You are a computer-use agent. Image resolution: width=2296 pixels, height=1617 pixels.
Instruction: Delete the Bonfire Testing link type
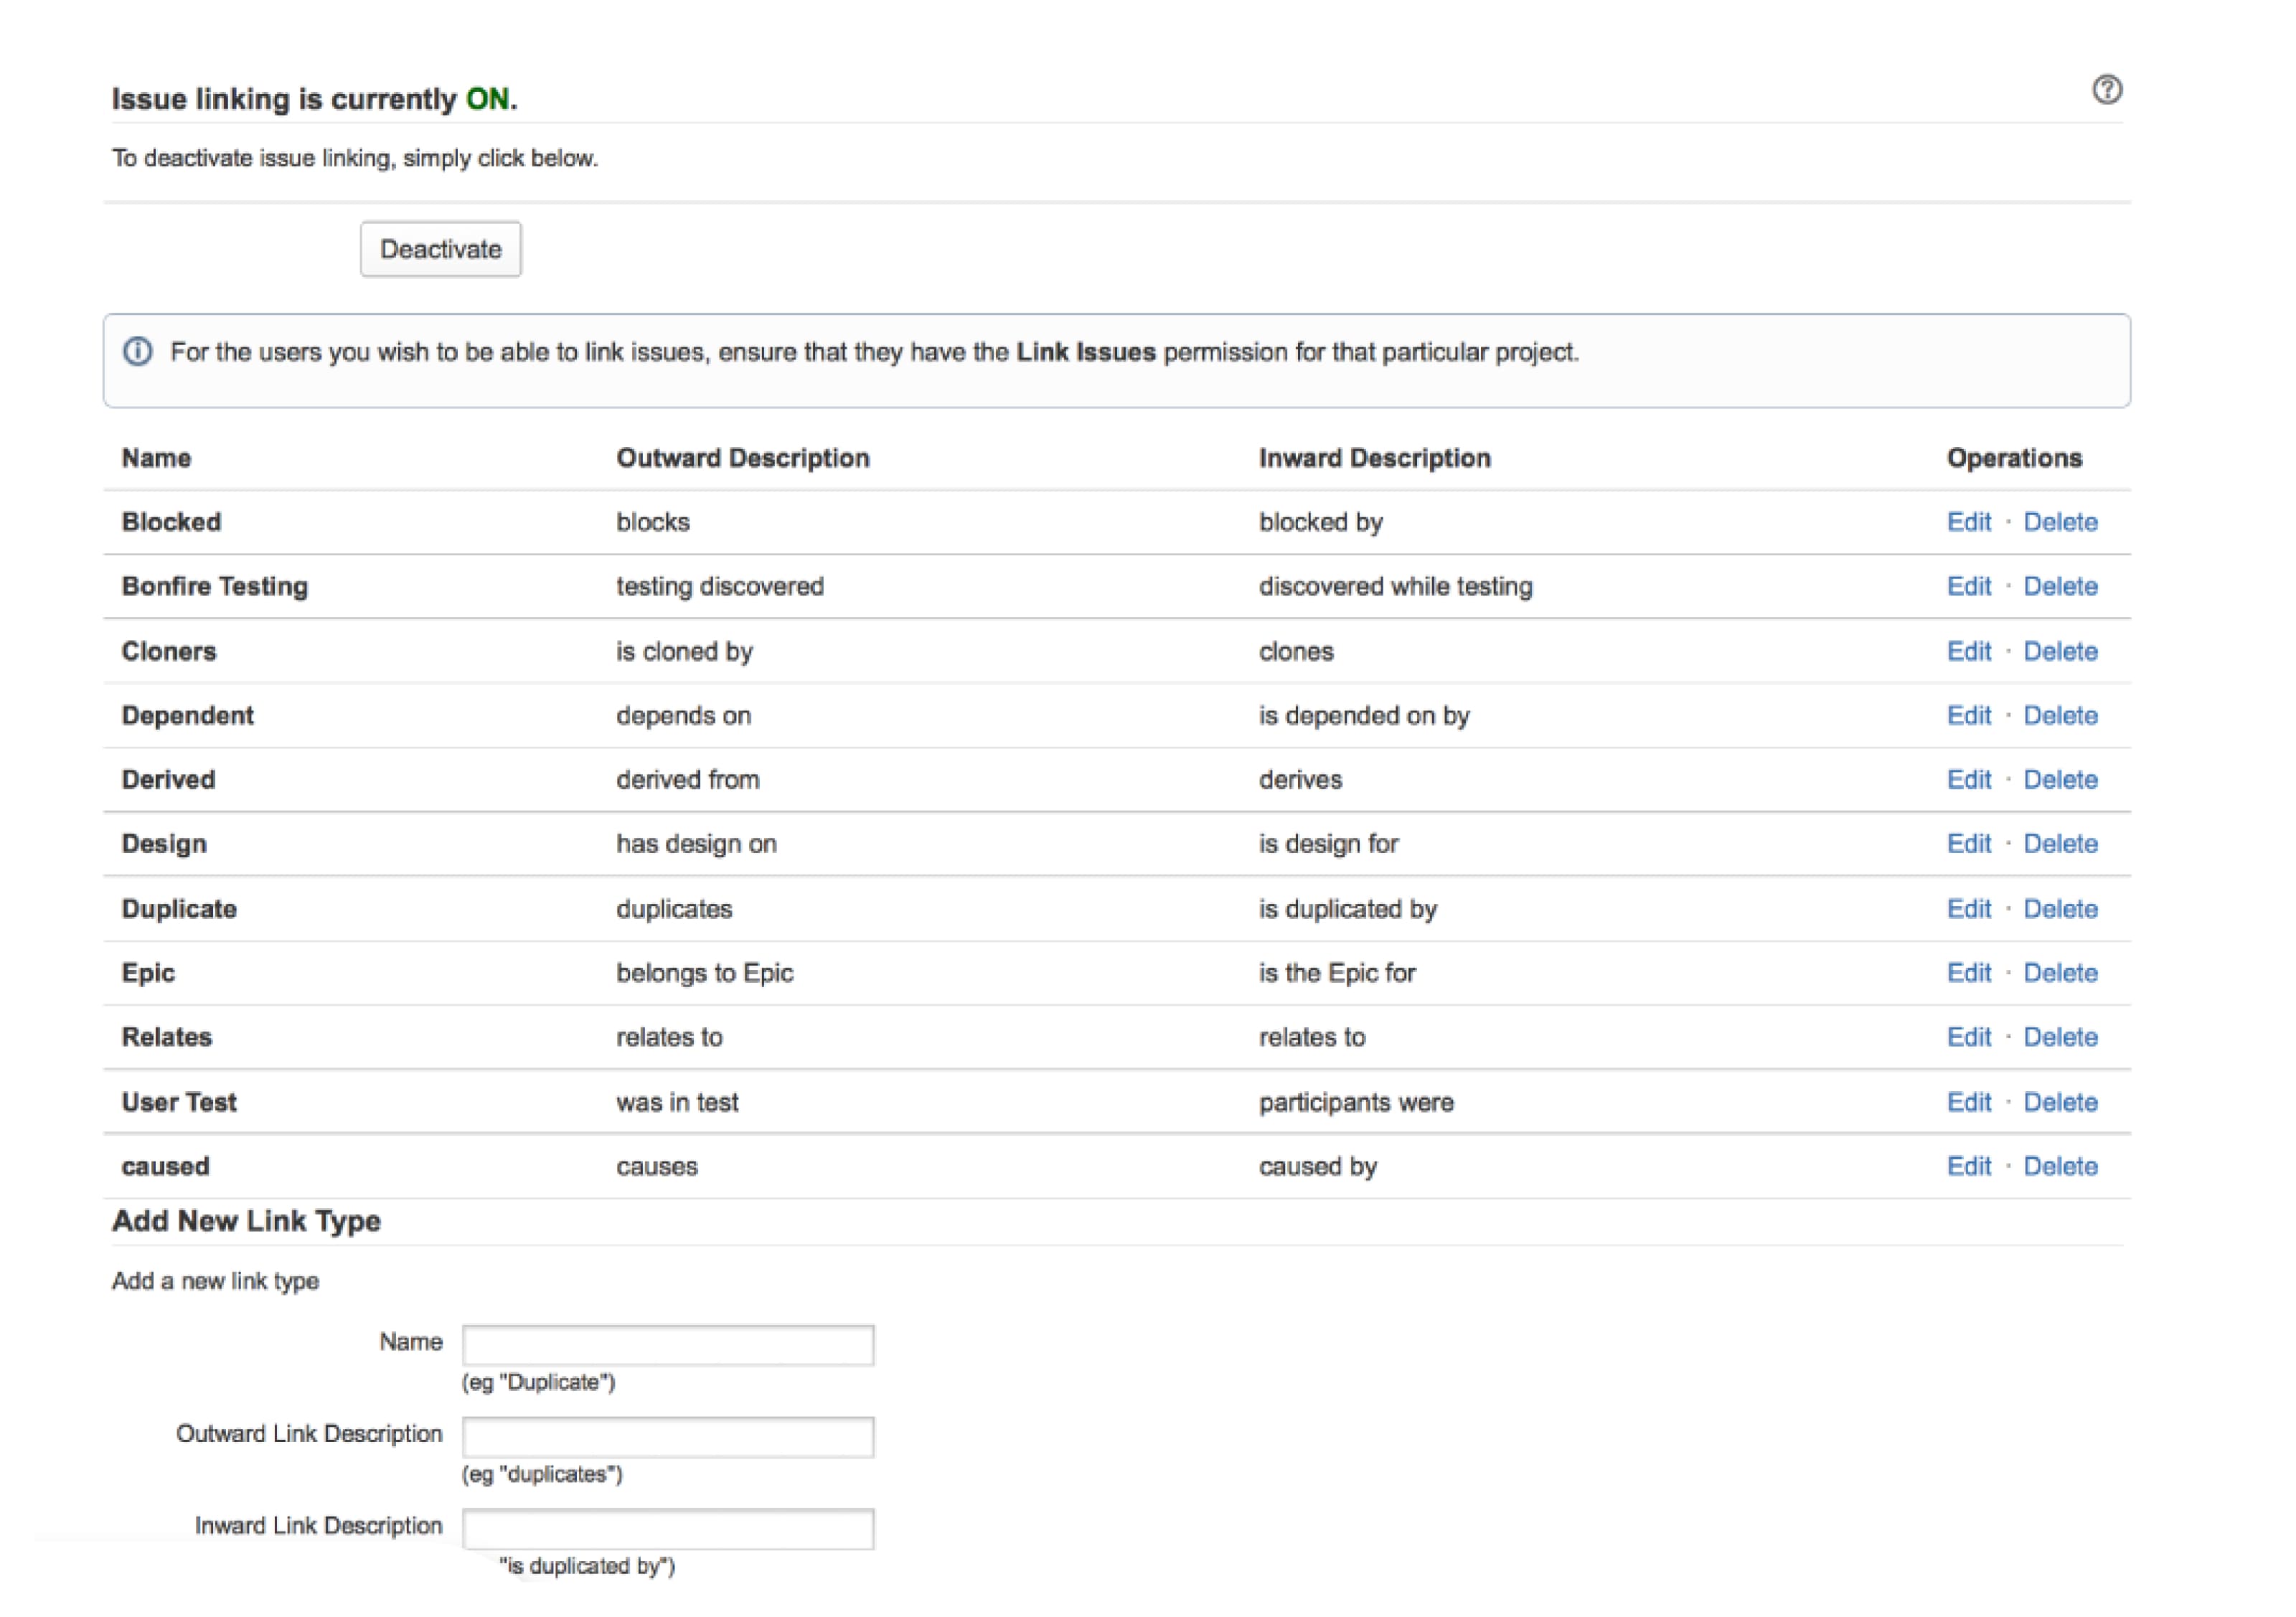click(x=2060, y=586)
